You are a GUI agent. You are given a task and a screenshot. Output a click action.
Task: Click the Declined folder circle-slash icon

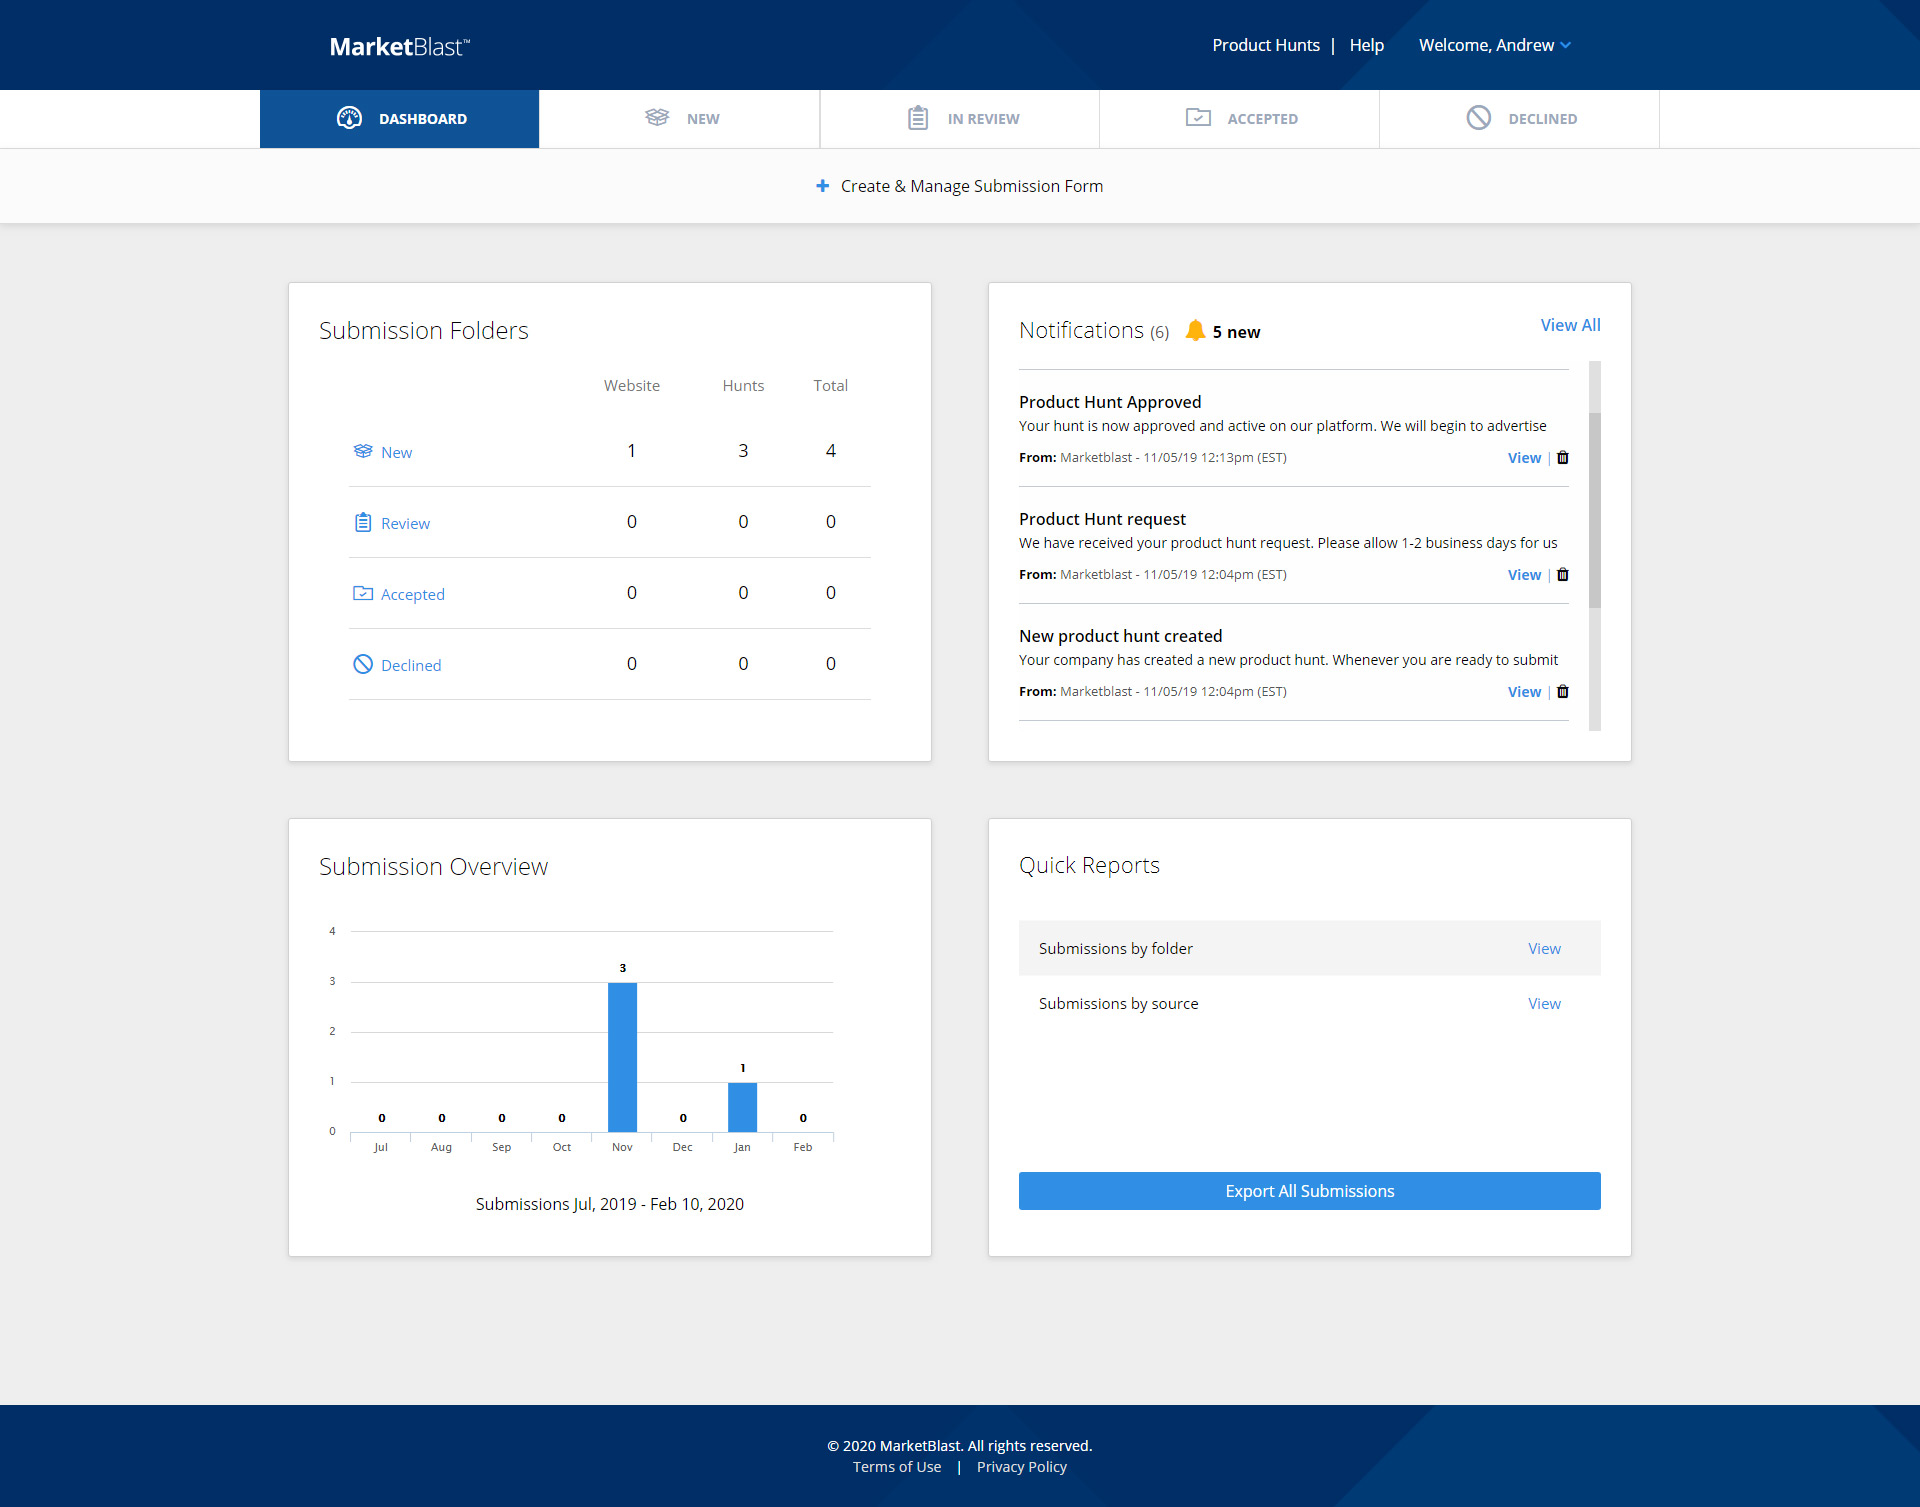click(363, 665)
